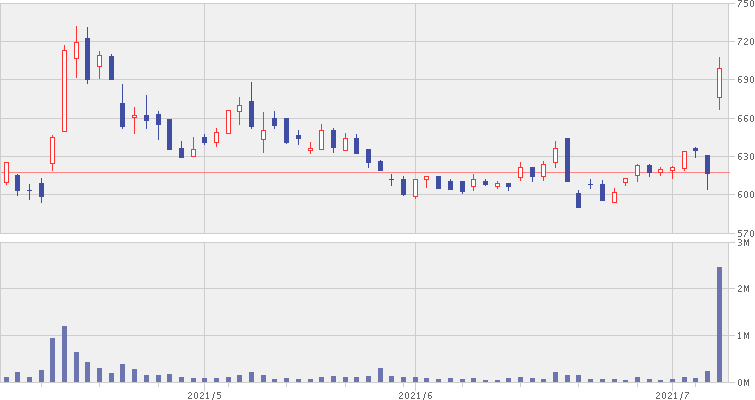Click the 630 price axis label
755x400 pixels.
[x=742, y=156]
